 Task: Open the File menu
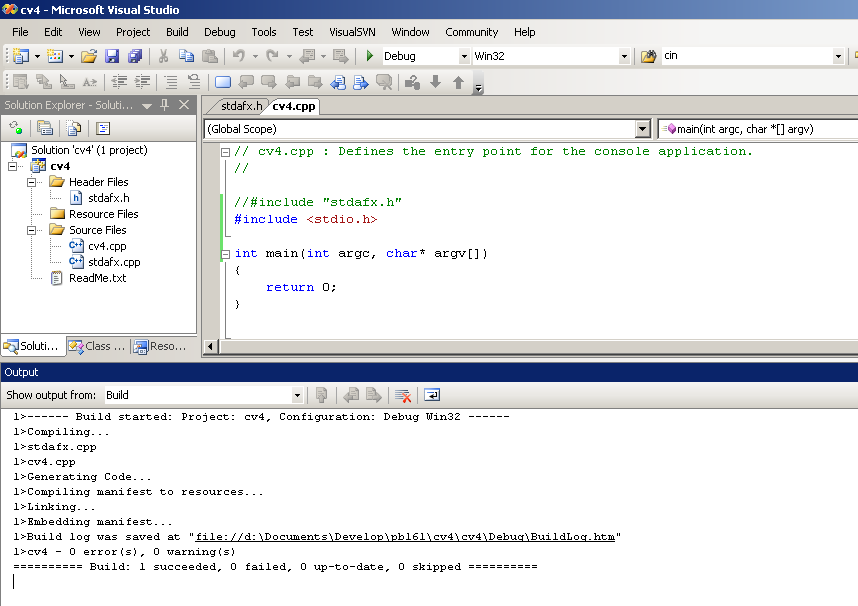click(x=20, y=32)
